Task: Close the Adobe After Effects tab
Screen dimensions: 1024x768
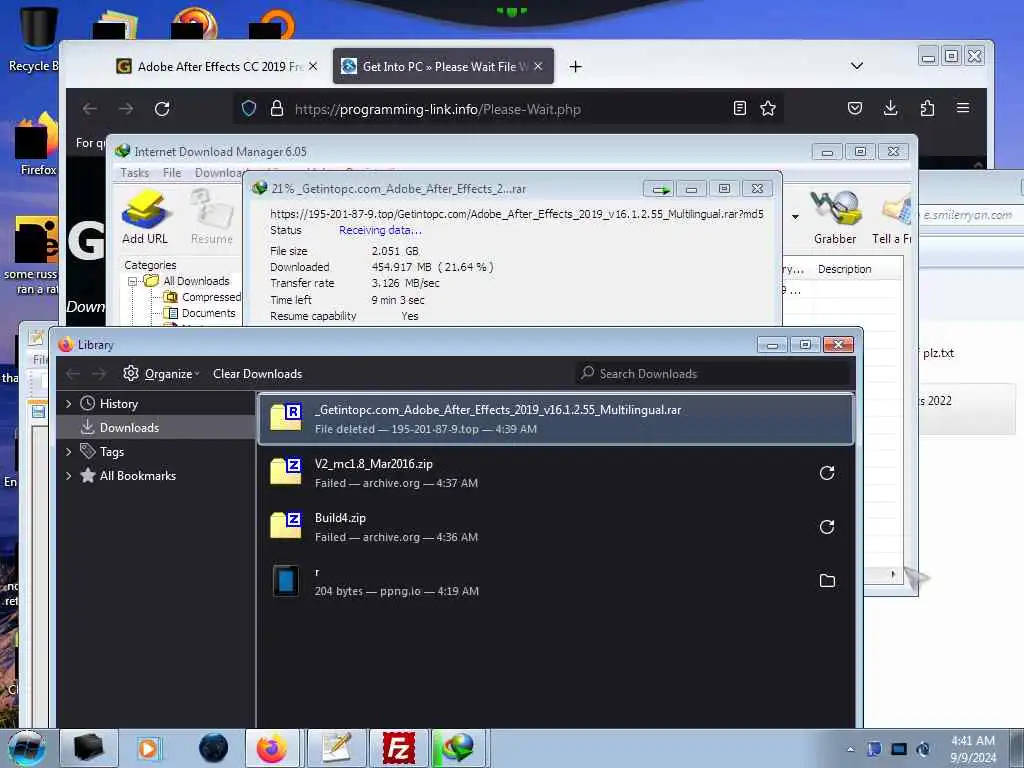Action: tap(313, 66)
